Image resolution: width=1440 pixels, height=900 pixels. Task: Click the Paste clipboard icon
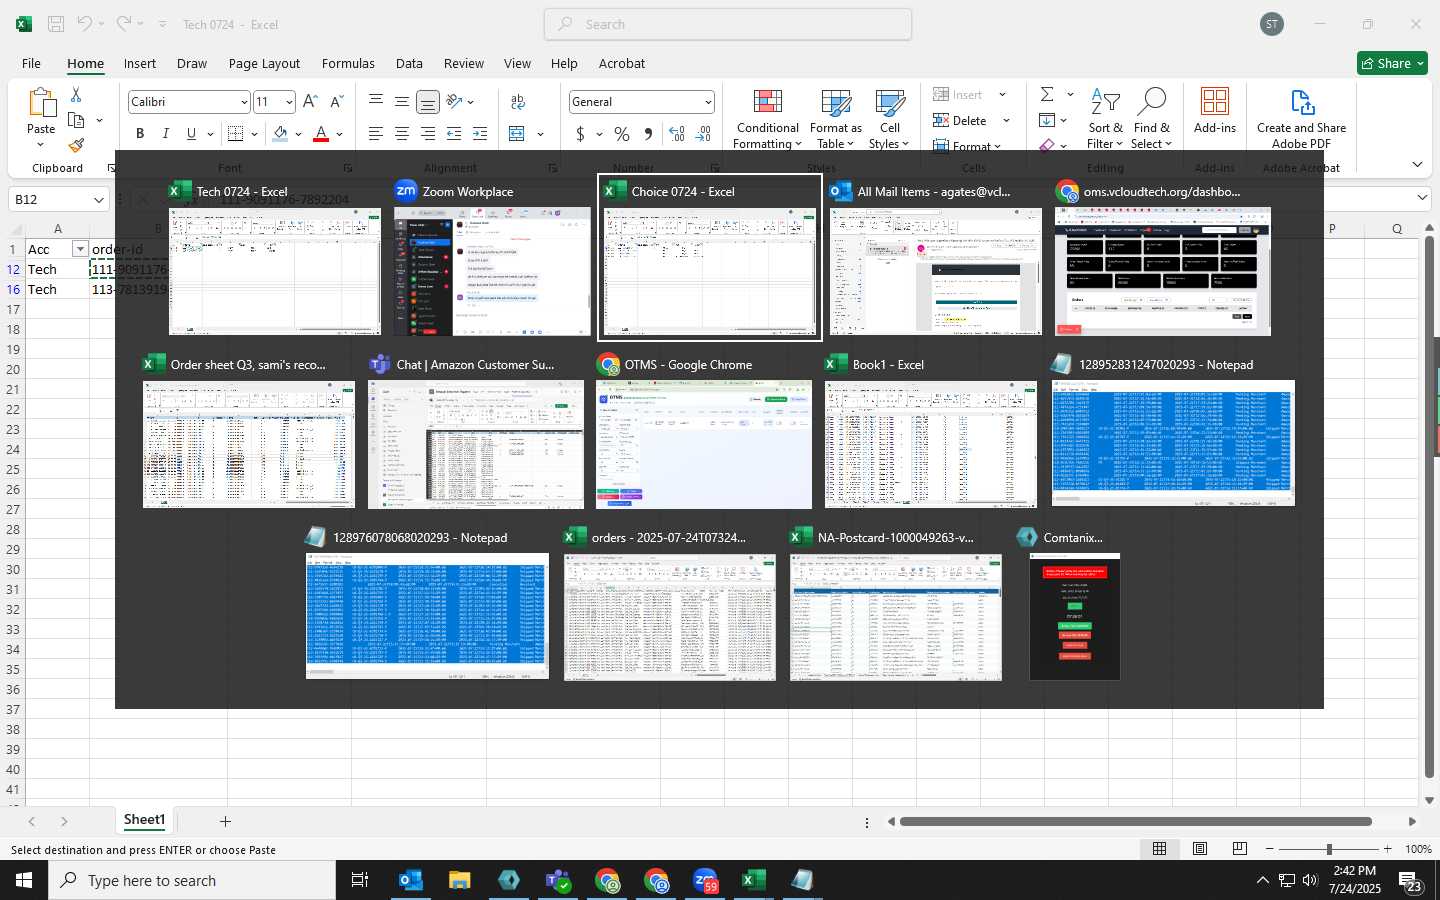(41, 104)
